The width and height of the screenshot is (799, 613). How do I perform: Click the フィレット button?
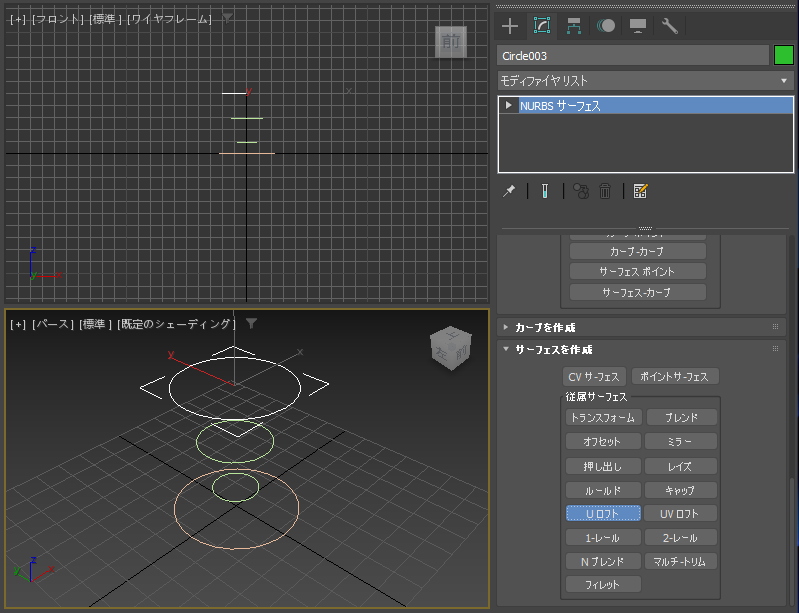tap(603, 584)
